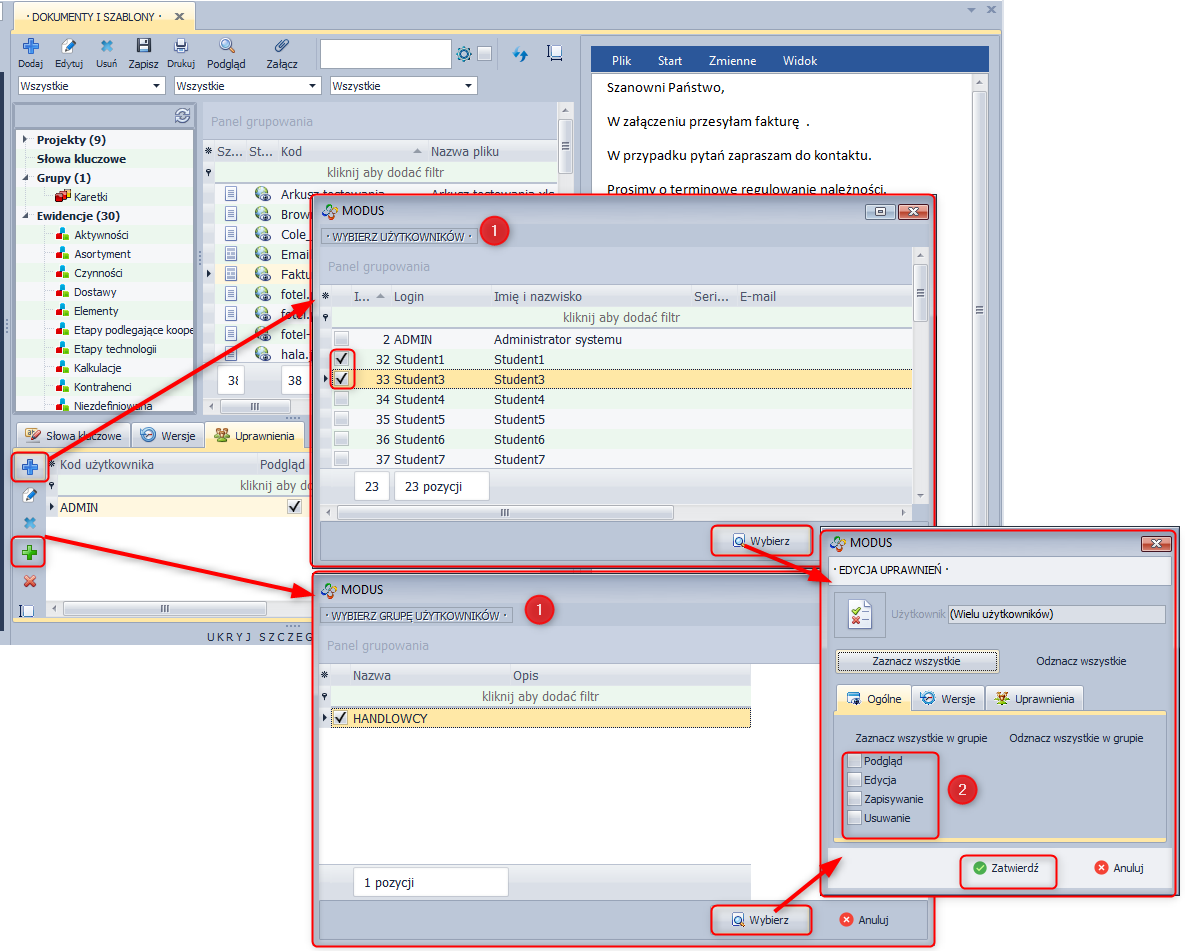Click the Drukuj printer icon
The width and height of the screenshot is (1185, 951).
181,46
